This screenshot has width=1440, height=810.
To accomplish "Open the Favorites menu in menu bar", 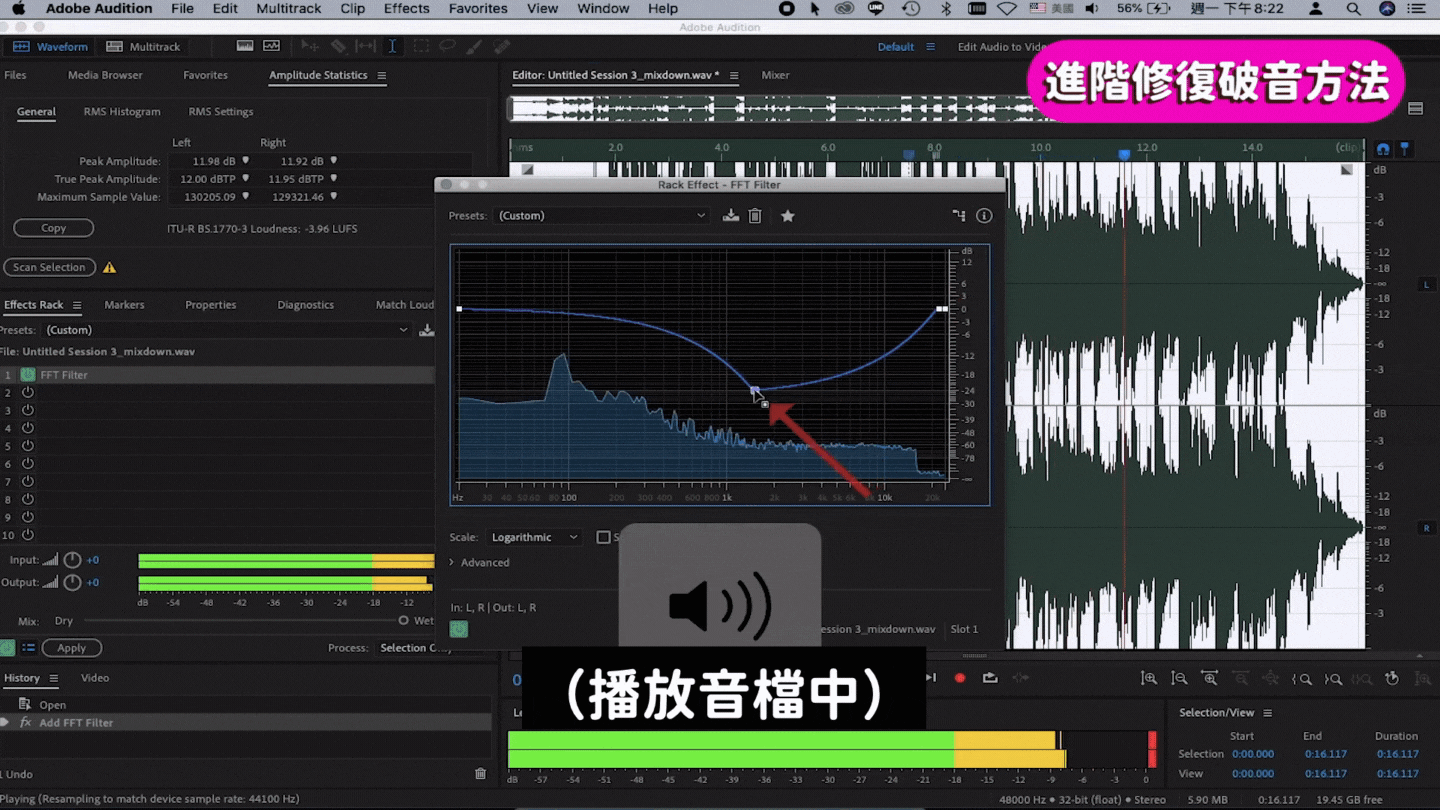I will click(x=478, y=9).
